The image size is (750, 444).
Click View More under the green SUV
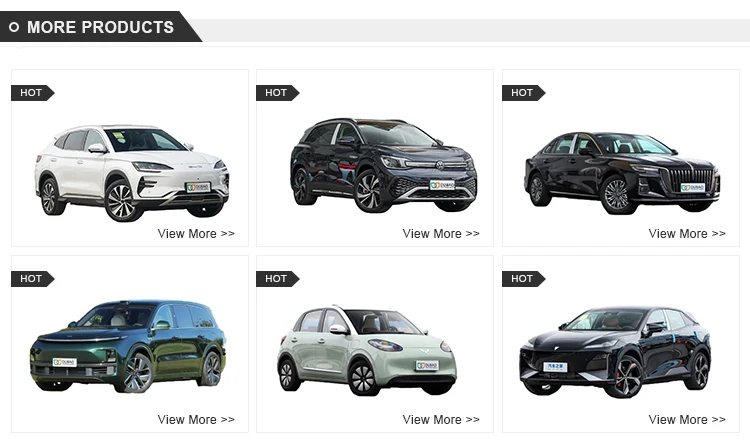click(x=196, y=420)
